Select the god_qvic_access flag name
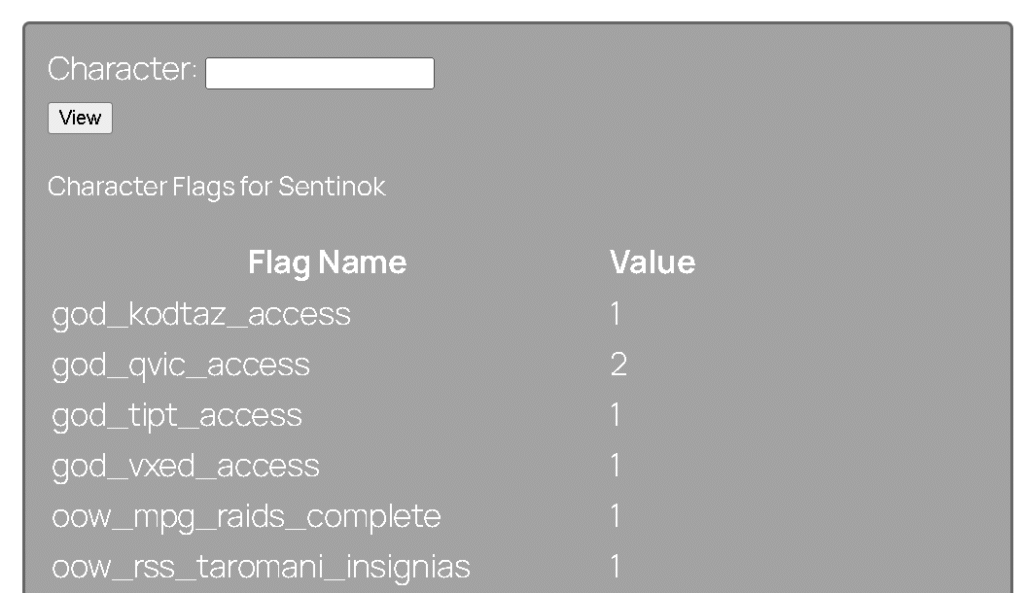 click(180, 366)
